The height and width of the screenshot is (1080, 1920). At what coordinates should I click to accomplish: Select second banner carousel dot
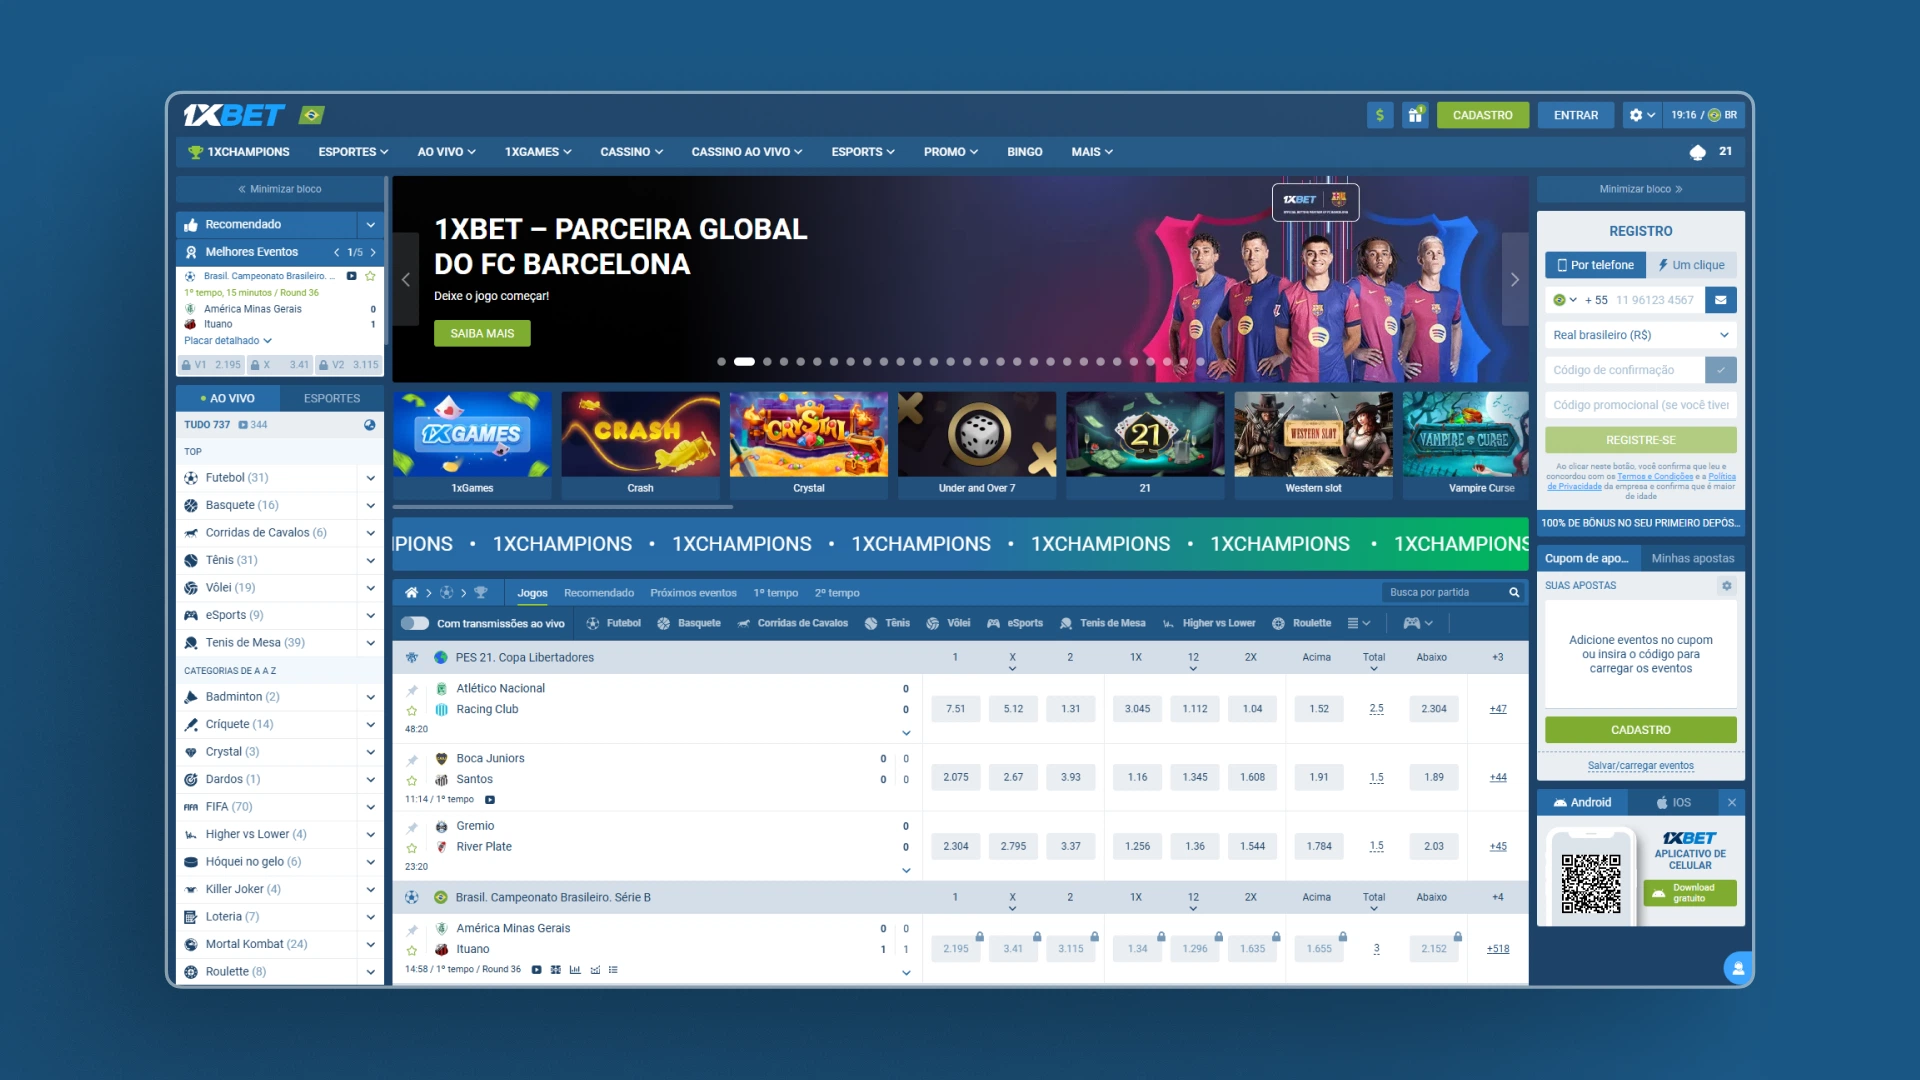[744, 362]
